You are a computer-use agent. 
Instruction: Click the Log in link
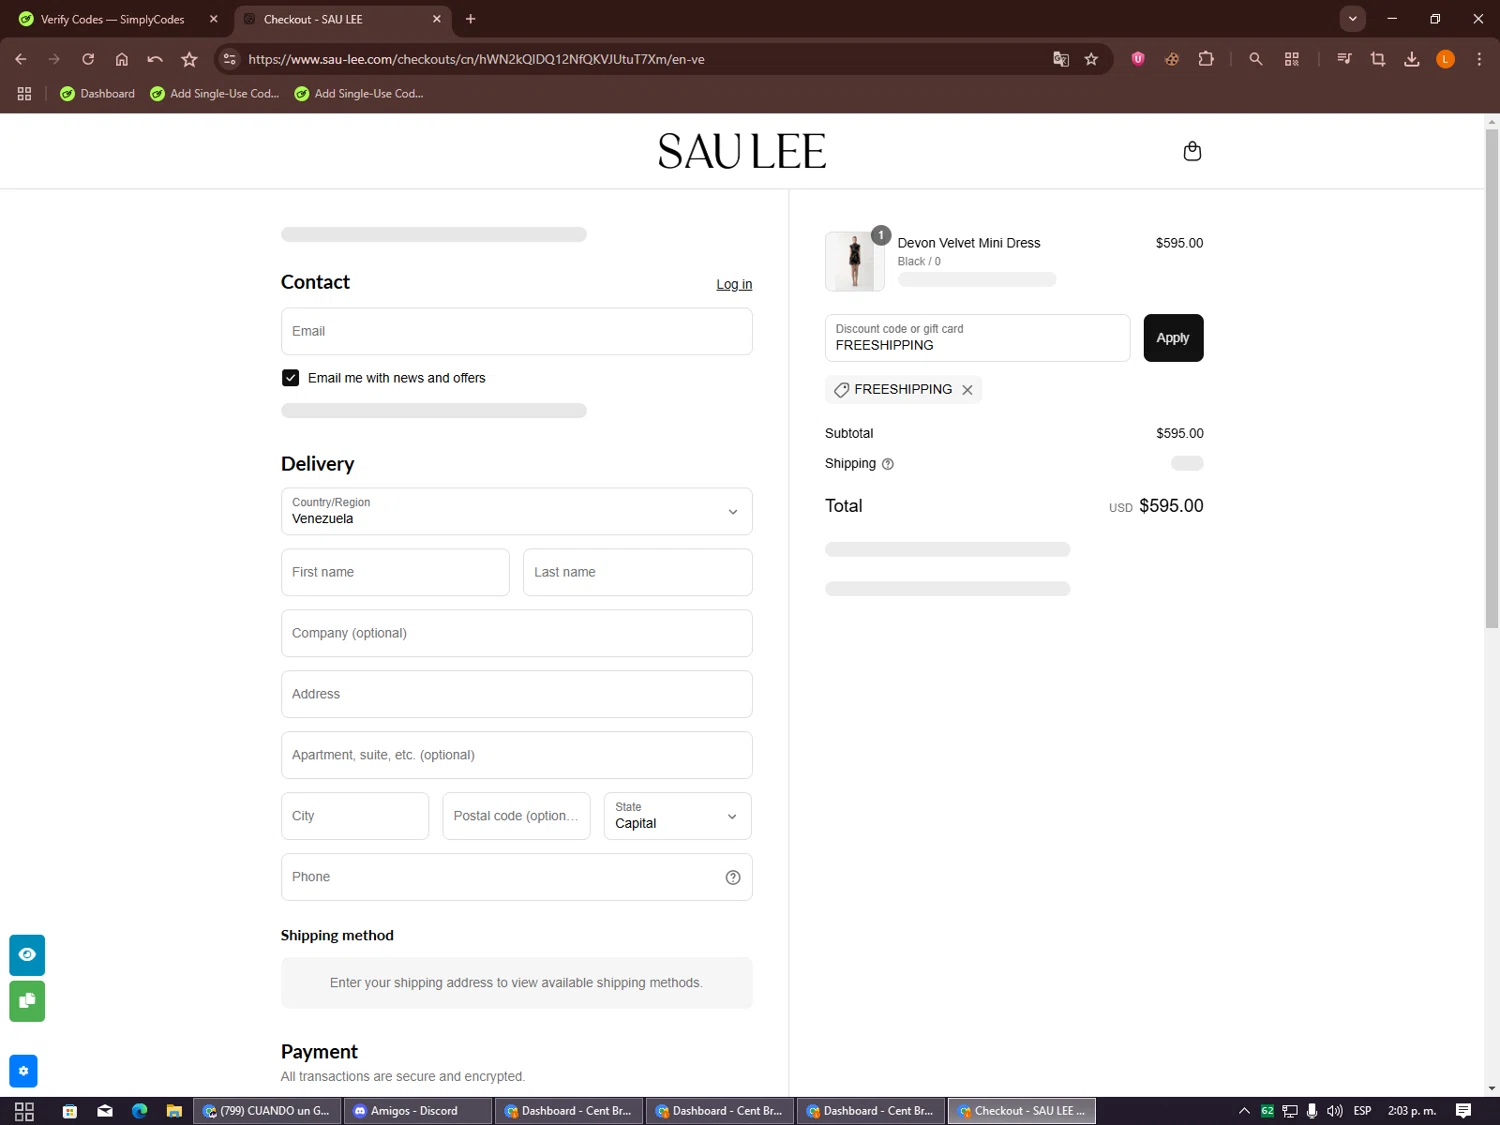734,285
